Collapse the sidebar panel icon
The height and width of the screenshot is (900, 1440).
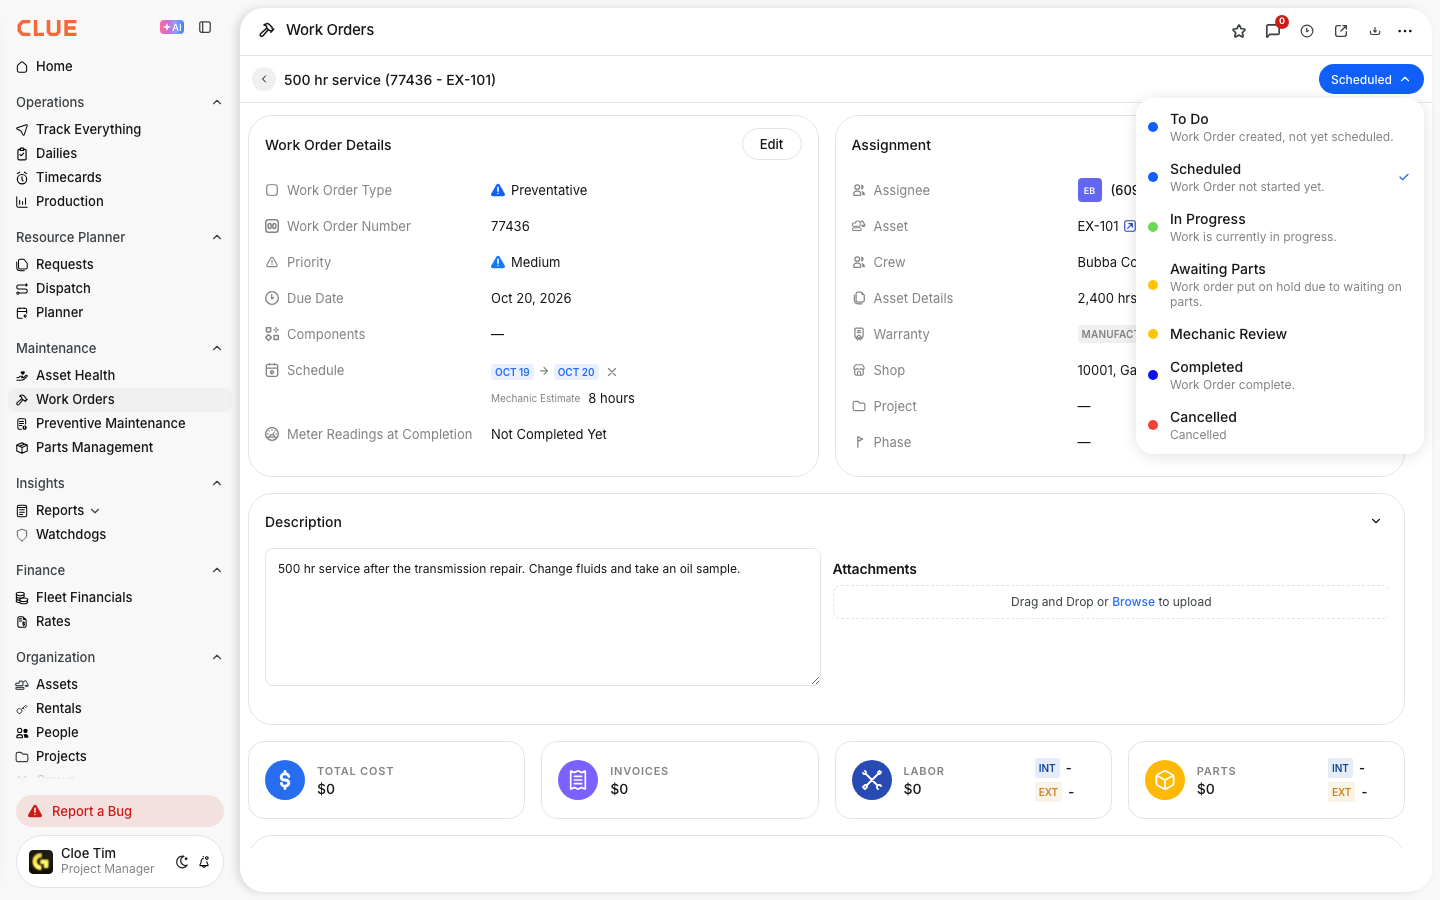[205, 27]
